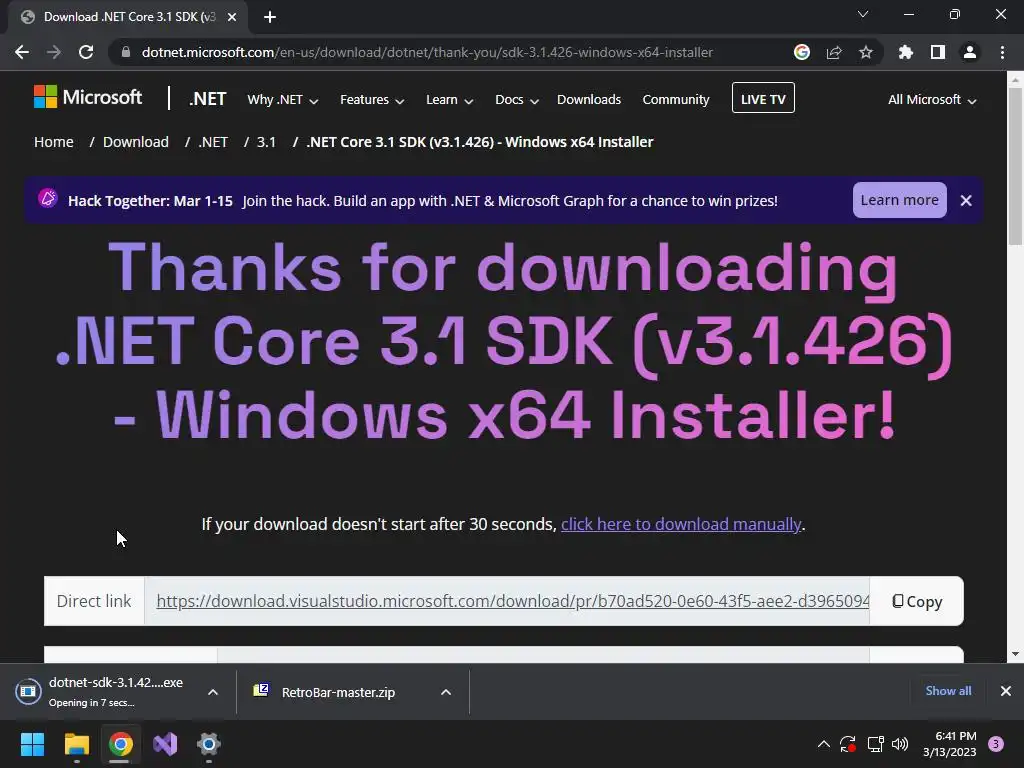Open the tab search chevron
The width and height of the screenshot is (1024, 768).
click(863, 14)
